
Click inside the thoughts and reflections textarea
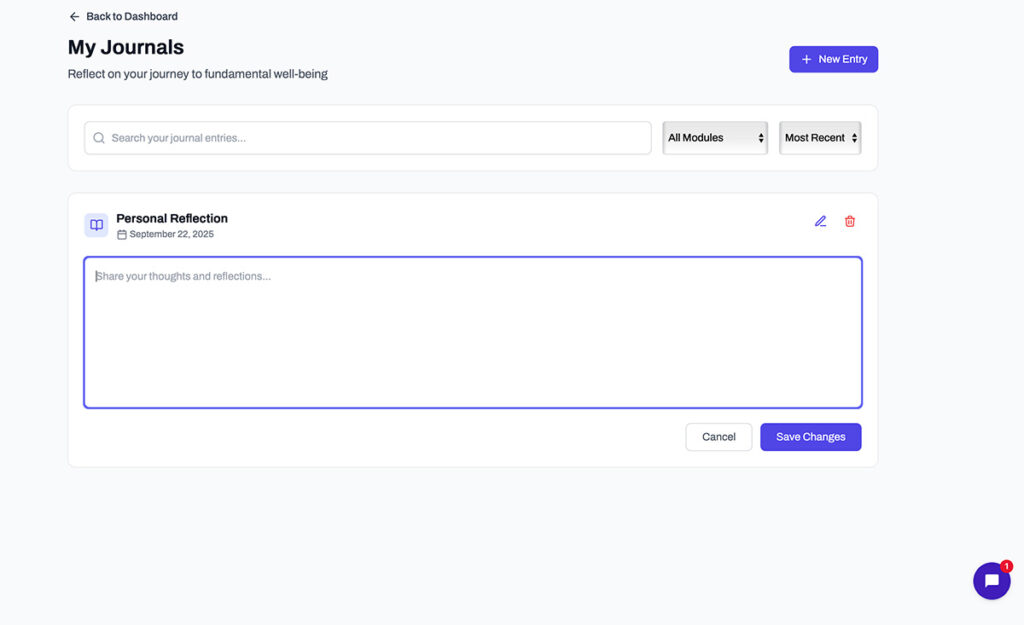(472, 332)
